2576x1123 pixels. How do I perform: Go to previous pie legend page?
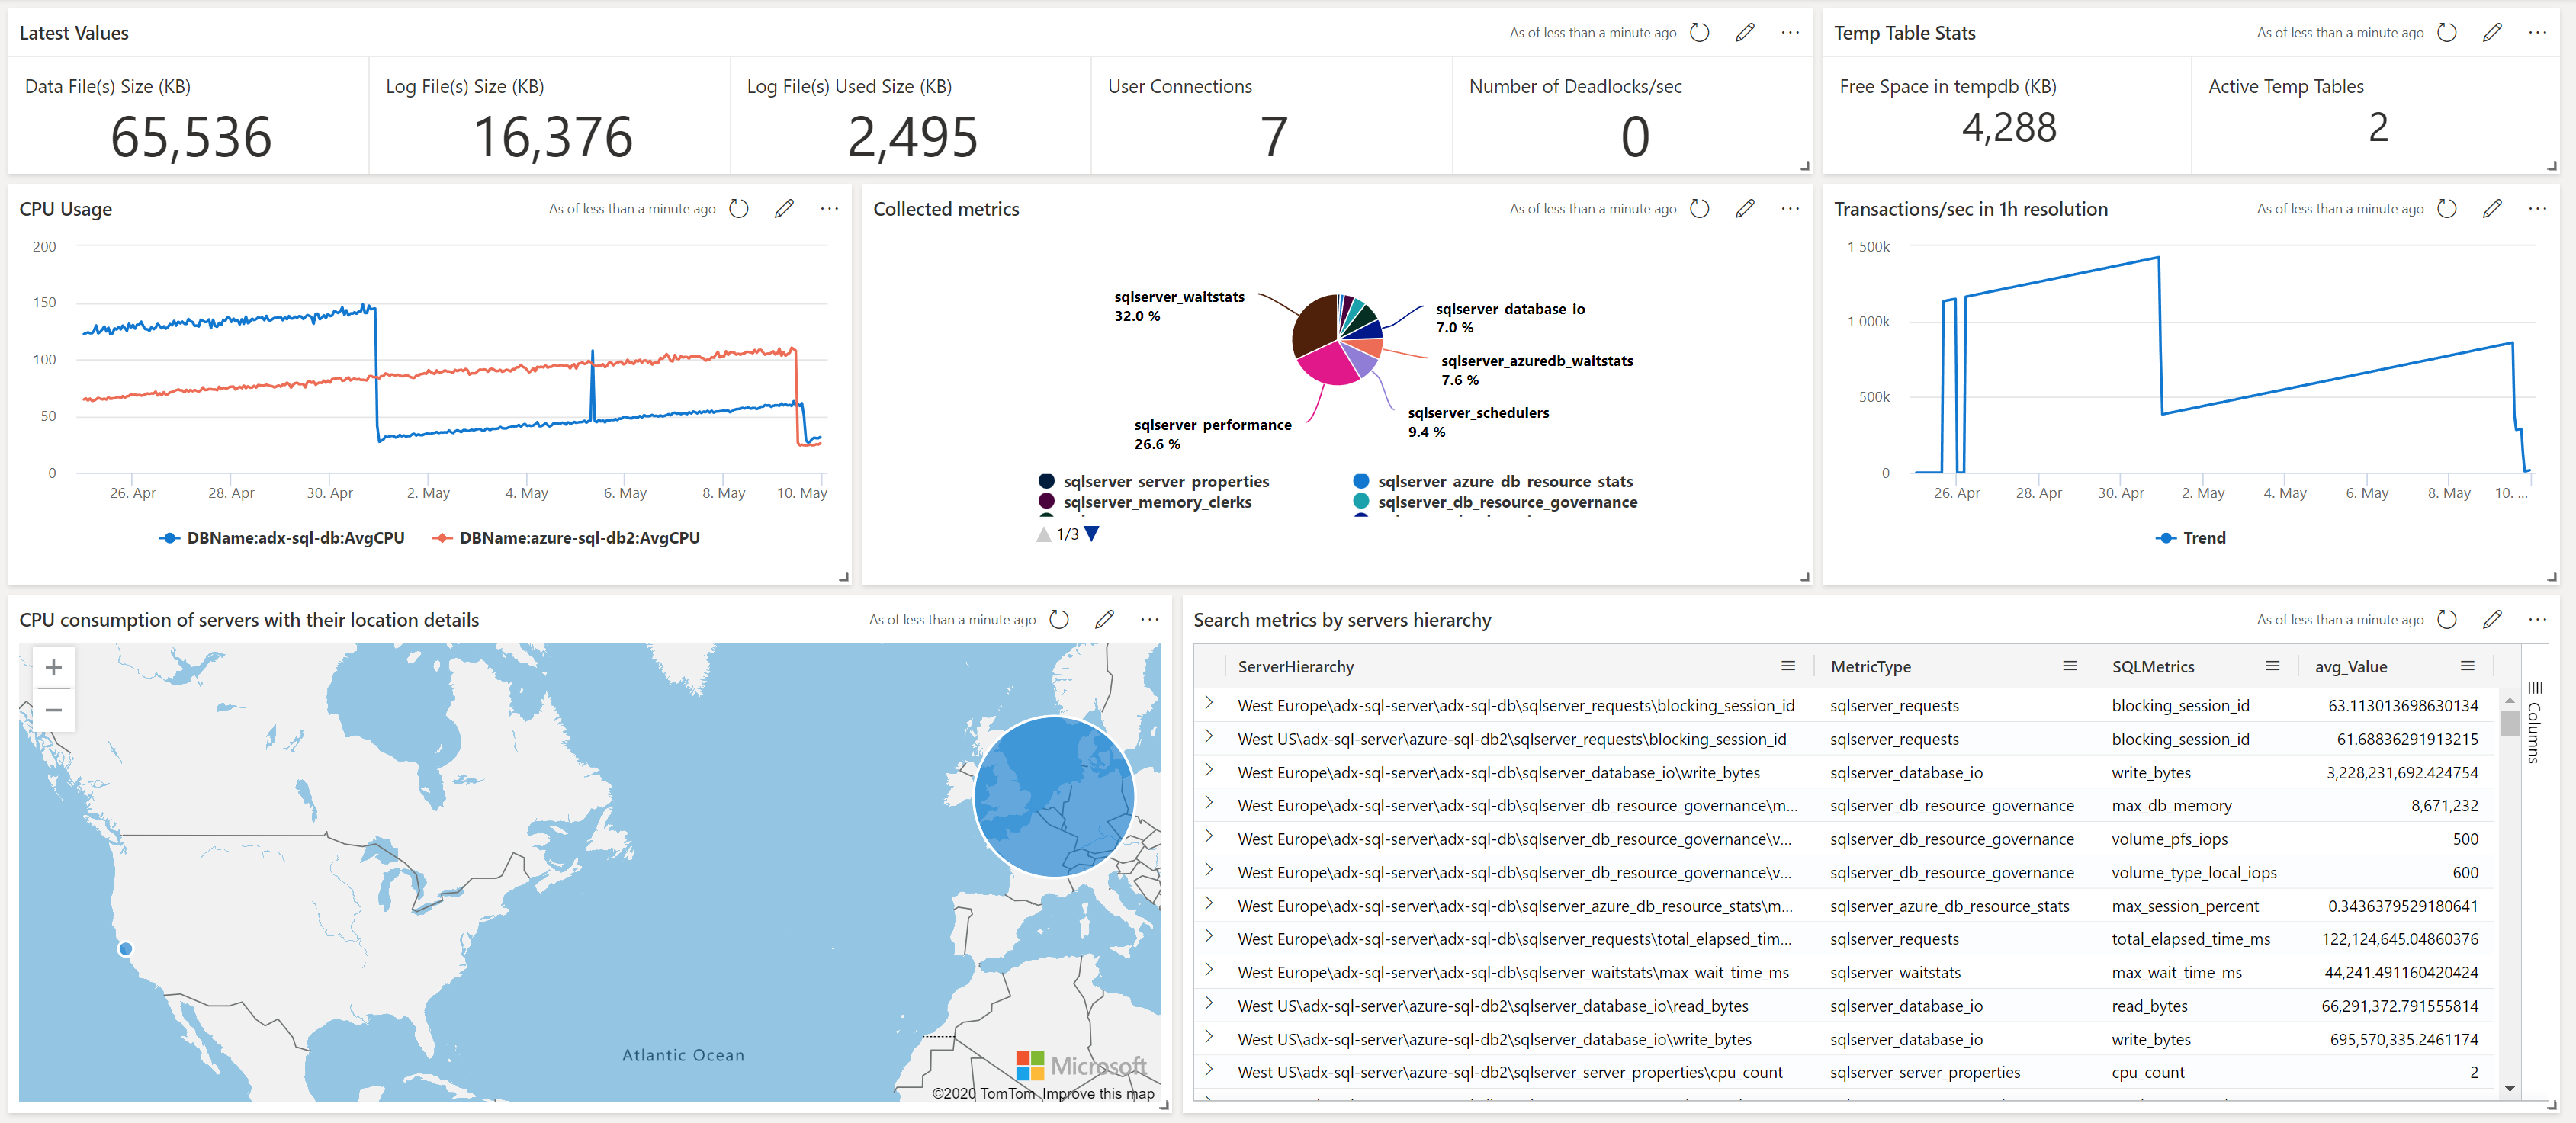[1044, 534]
